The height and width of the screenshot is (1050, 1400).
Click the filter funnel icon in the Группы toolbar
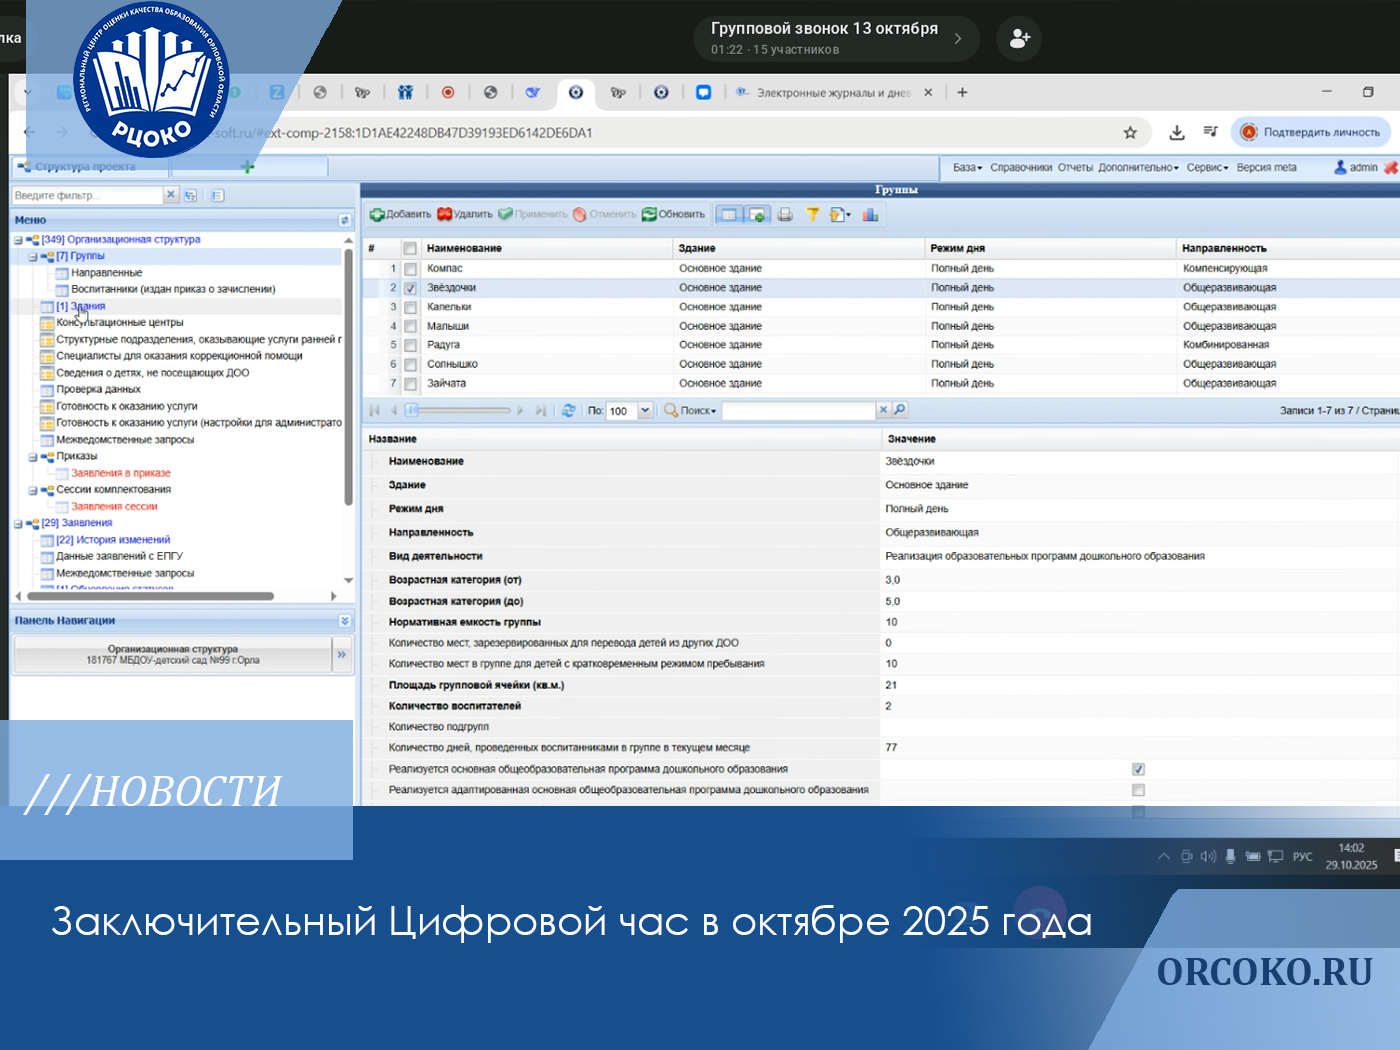[812, 214]
